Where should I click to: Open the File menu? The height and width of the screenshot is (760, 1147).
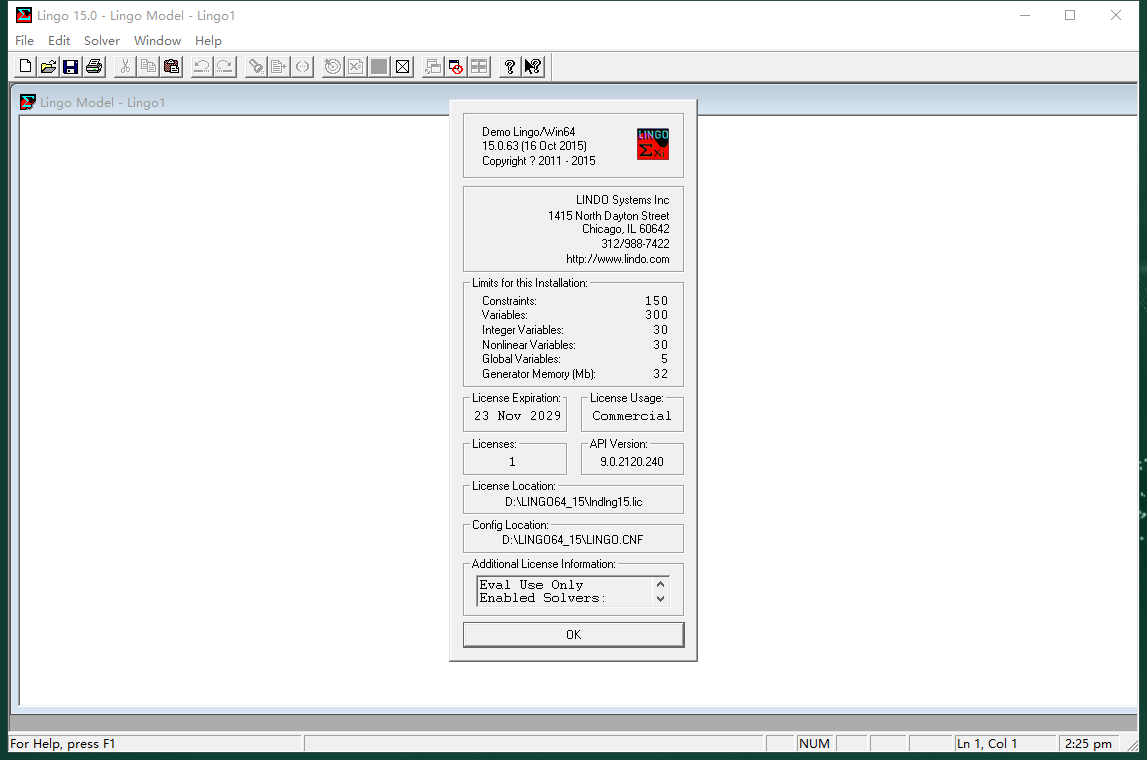coord(24,41)
